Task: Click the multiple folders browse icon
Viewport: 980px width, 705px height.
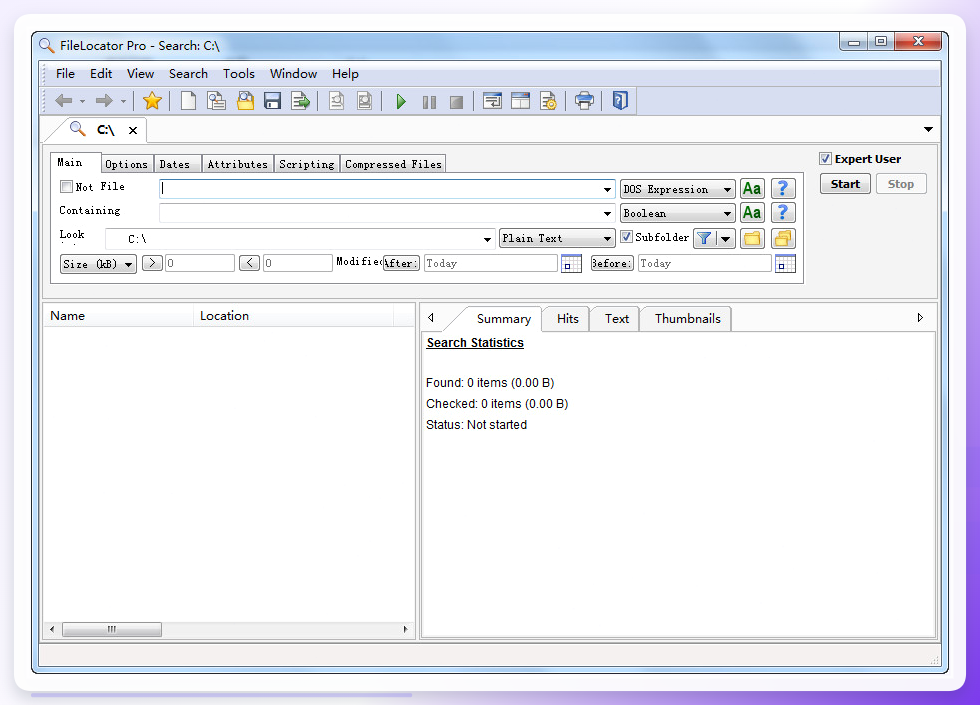Action: pyautogui.click(x=782, y=238)
